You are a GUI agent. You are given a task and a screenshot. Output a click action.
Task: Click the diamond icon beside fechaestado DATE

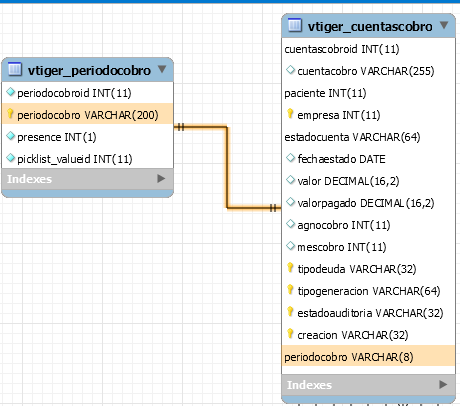pos(291,158)
